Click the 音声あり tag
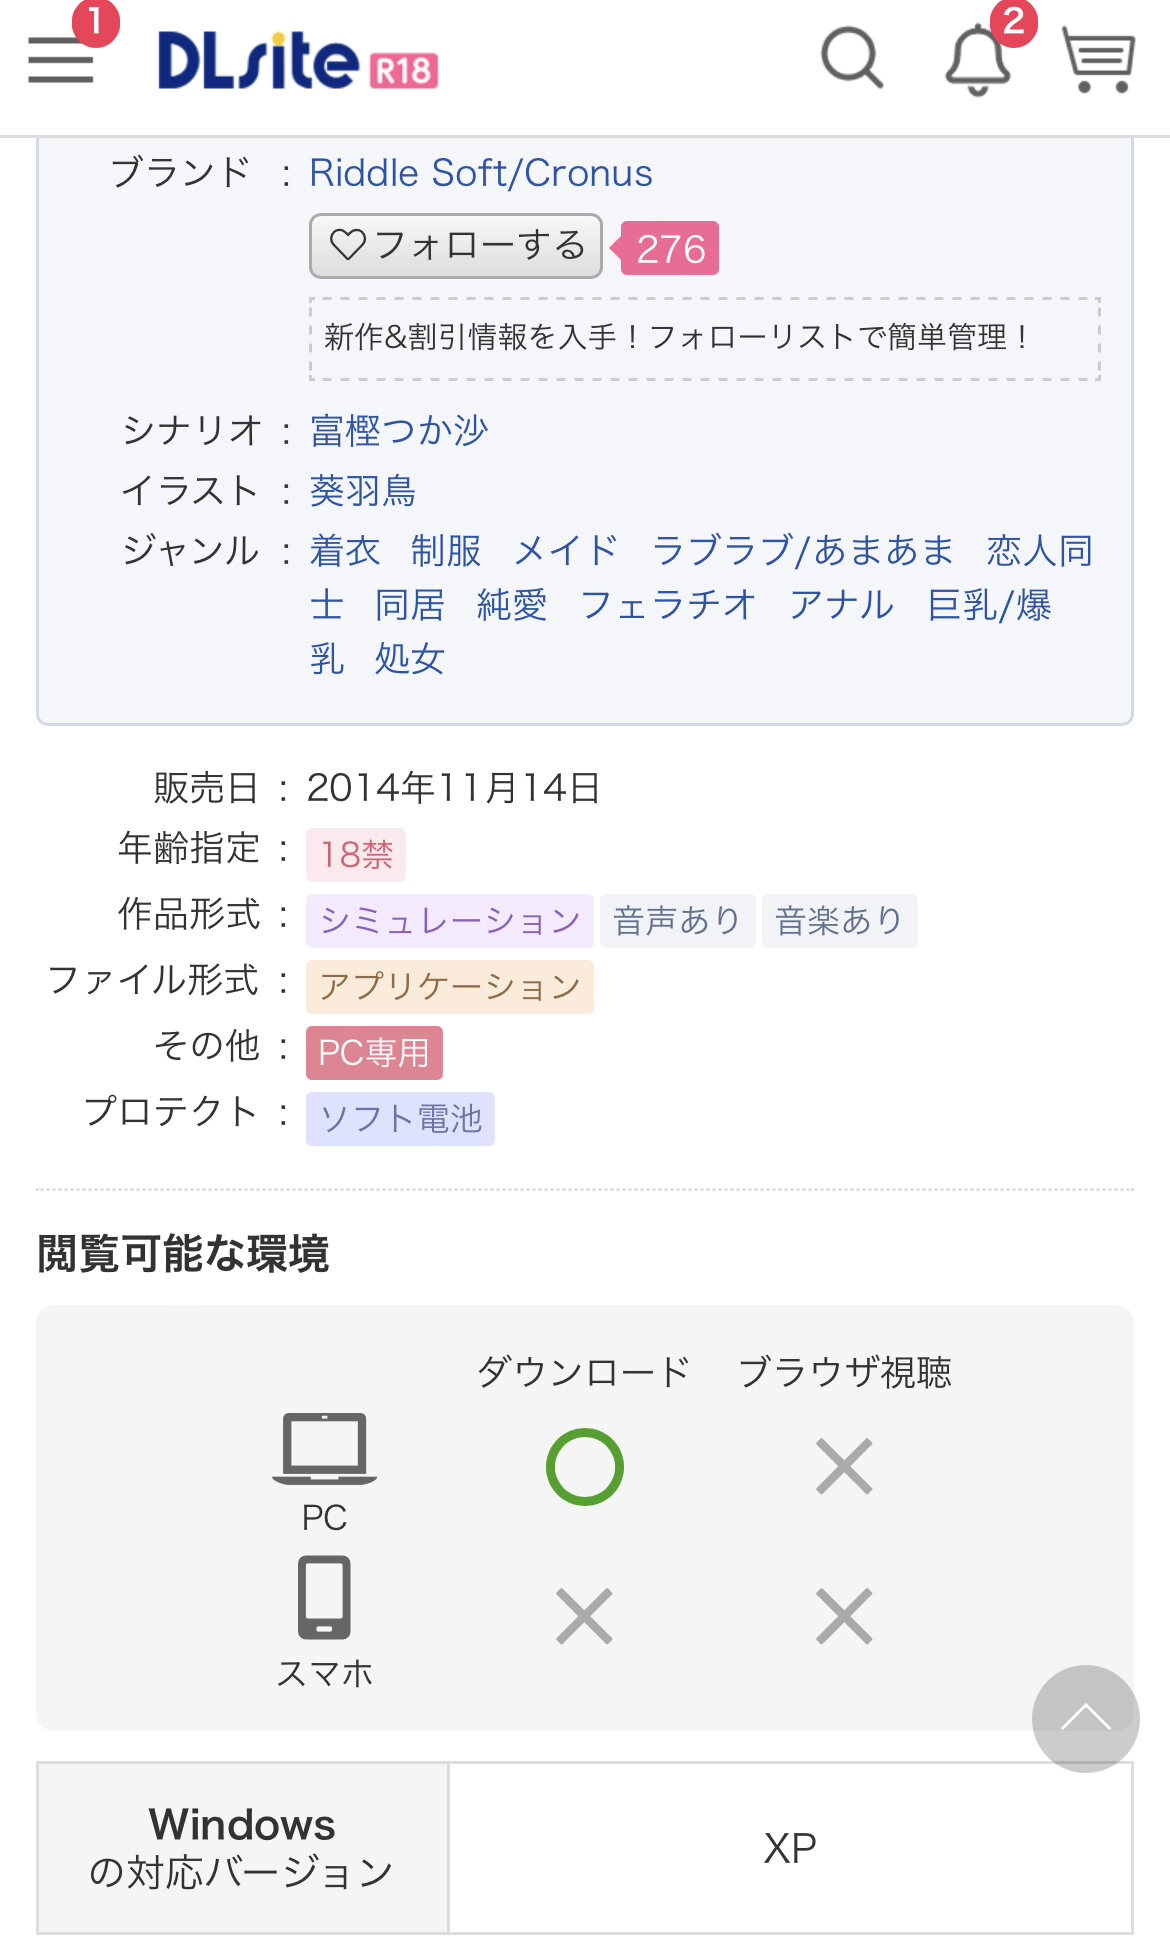Screen dimensions: 1170x1947 (x=677, y=921)
